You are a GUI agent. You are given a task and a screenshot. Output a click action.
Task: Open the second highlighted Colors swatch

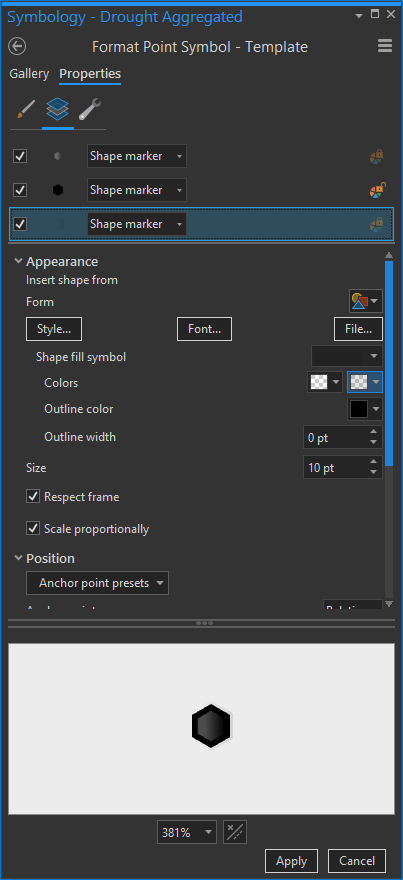(x=365, y=383)
